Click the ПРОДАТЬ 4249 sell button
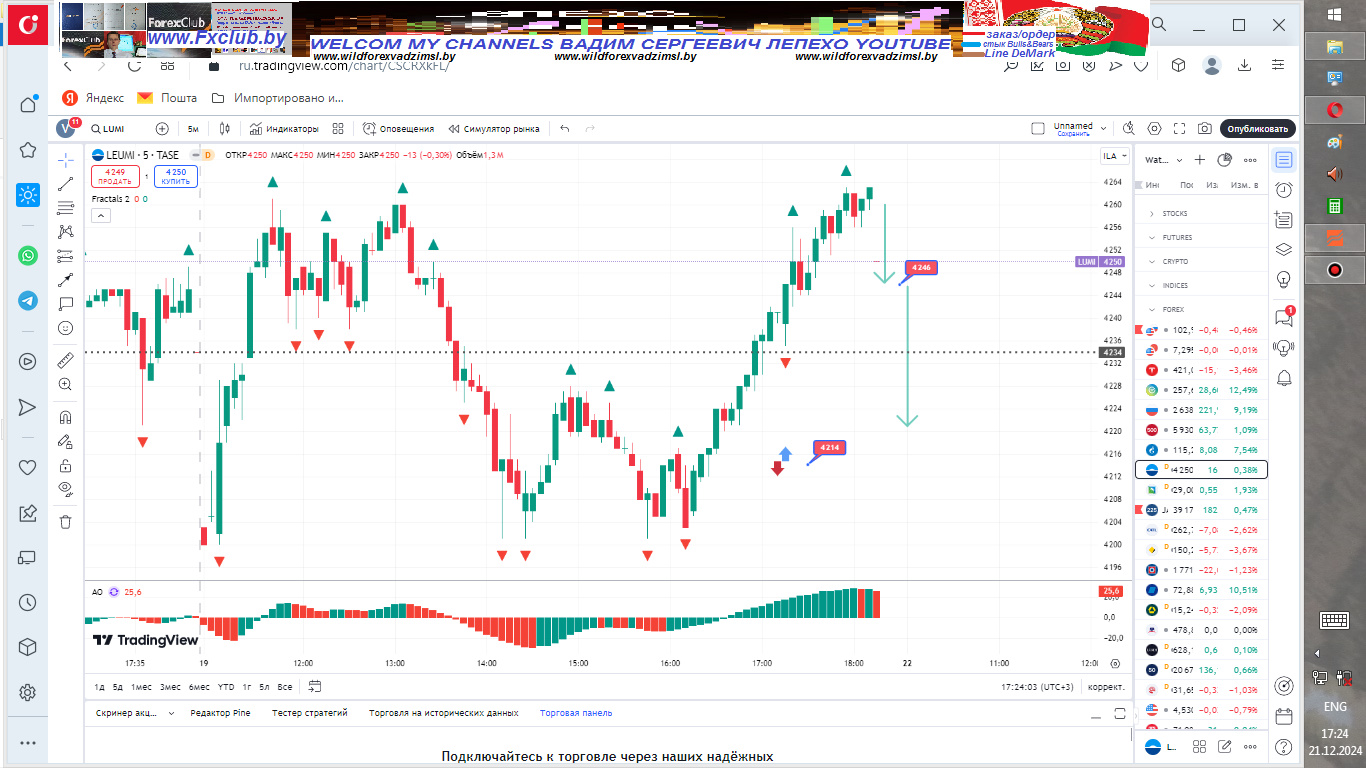Screen dimensions: 1366x768 point(115,177)
